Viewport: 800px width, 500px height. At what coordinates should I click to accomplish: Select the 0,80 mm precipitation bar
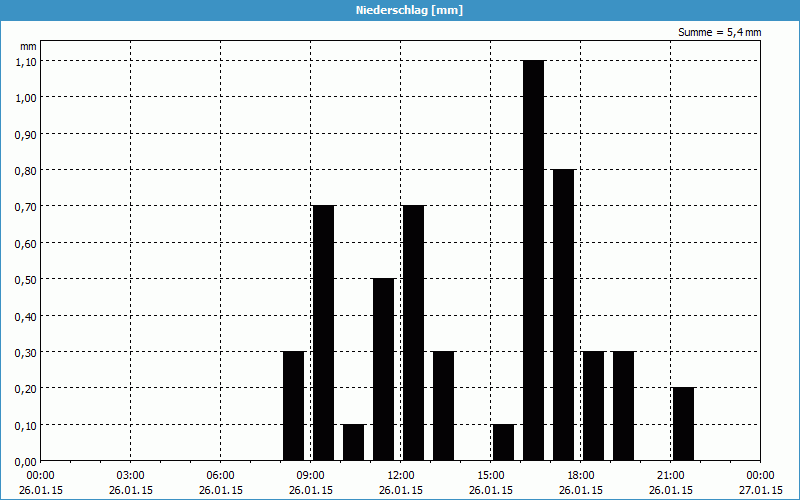coord(563,314)
